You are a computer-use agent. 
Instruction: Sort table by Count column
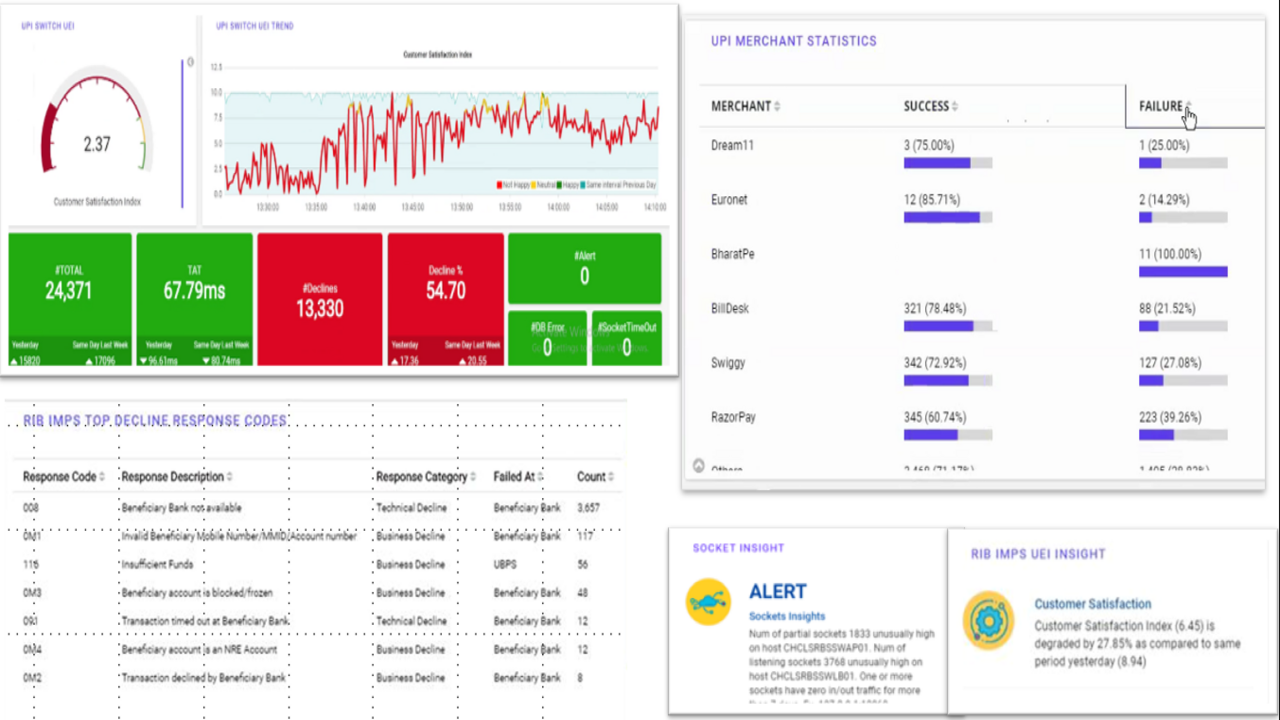[x=610, y=477]
